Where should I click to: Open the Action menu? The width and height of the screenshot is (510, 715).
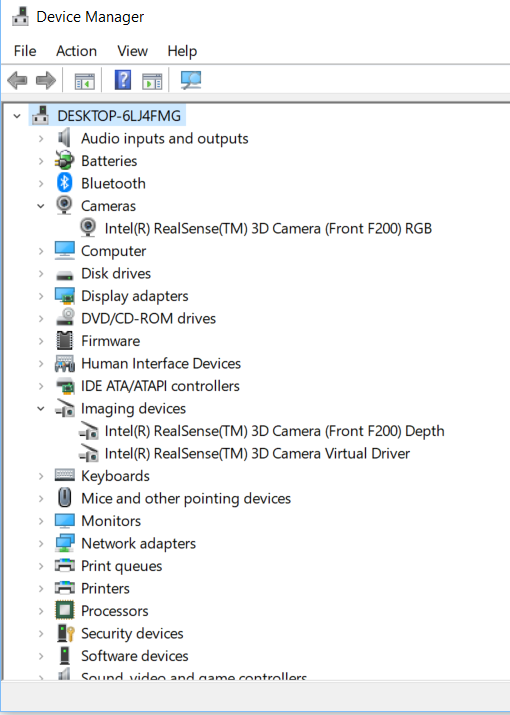click(x=77, y=51)
